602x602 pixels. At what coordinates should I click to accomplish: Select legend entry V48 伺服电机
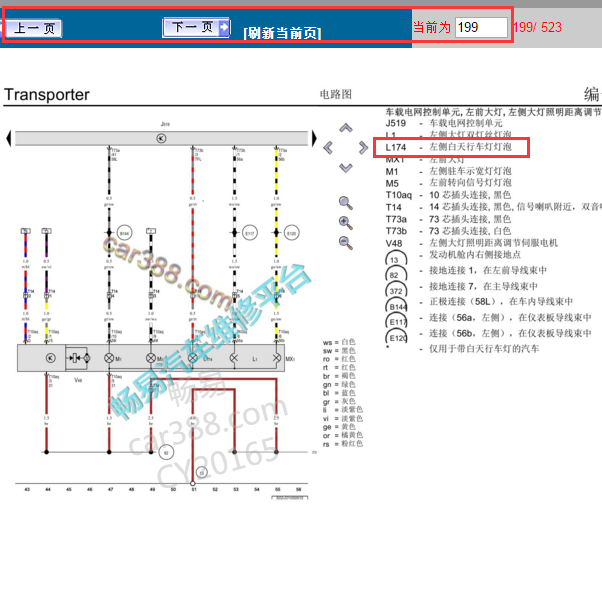click(x=471, y=243)
